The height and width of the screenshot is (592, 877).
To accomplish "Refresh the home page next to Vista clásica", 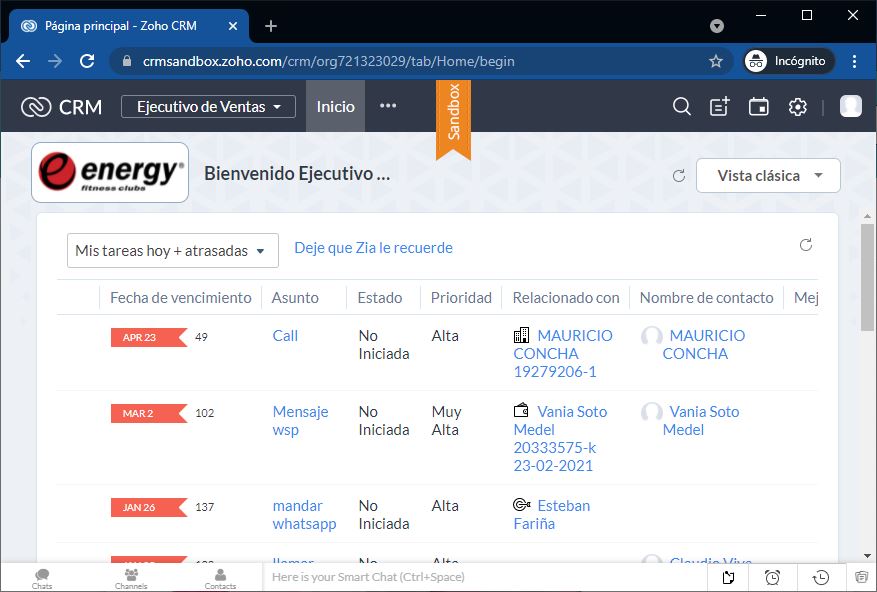I will point(679,176).
